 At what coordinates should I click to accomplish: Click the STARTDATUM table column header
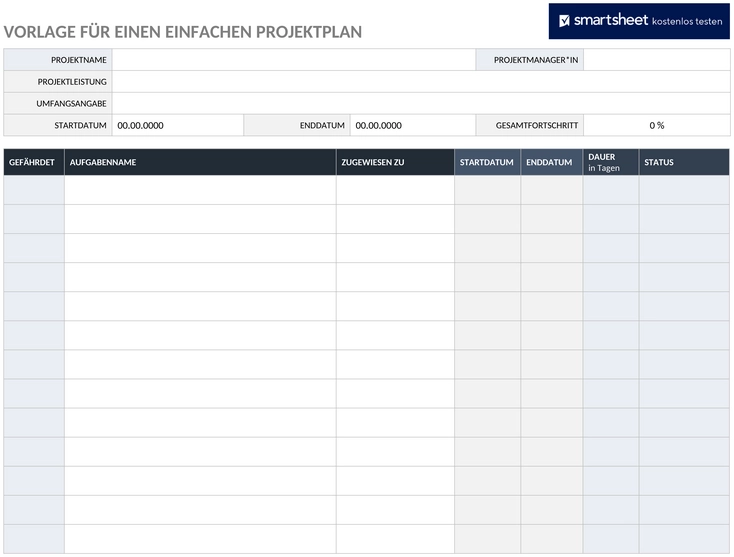(487, 162)
